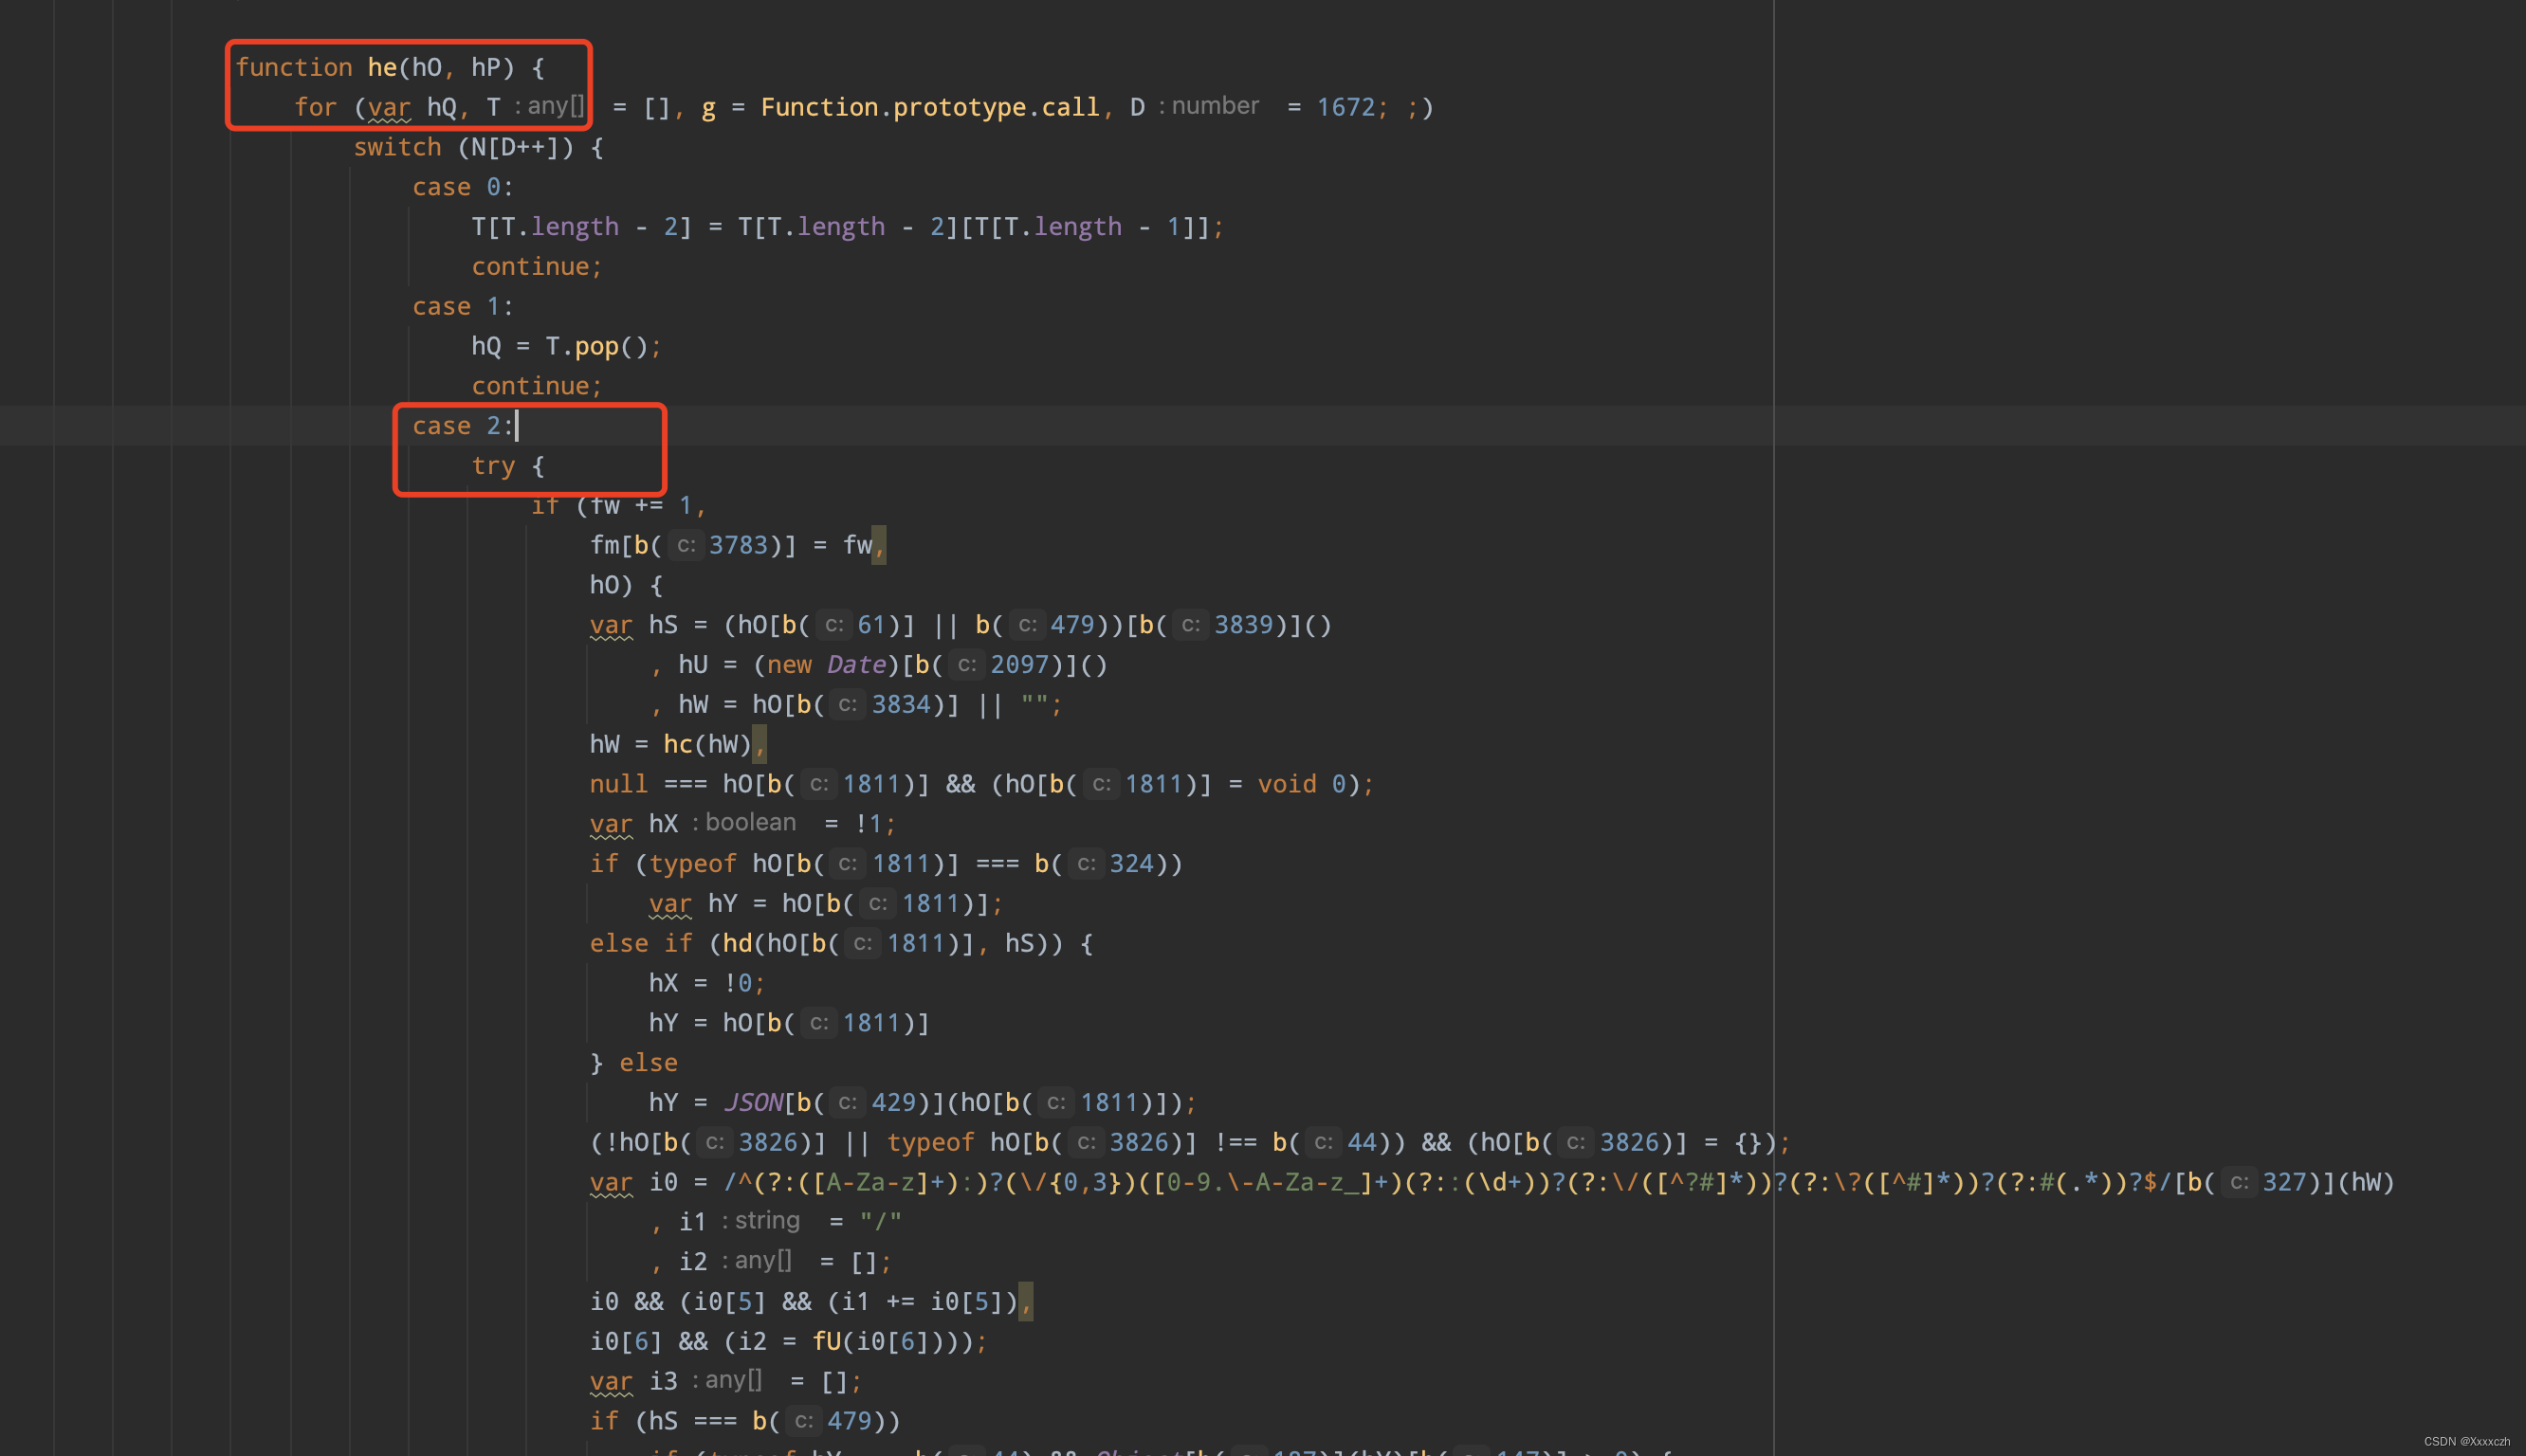Click the void 0 expression
Viewport: 2526px width, 1456px height.
1301,784
